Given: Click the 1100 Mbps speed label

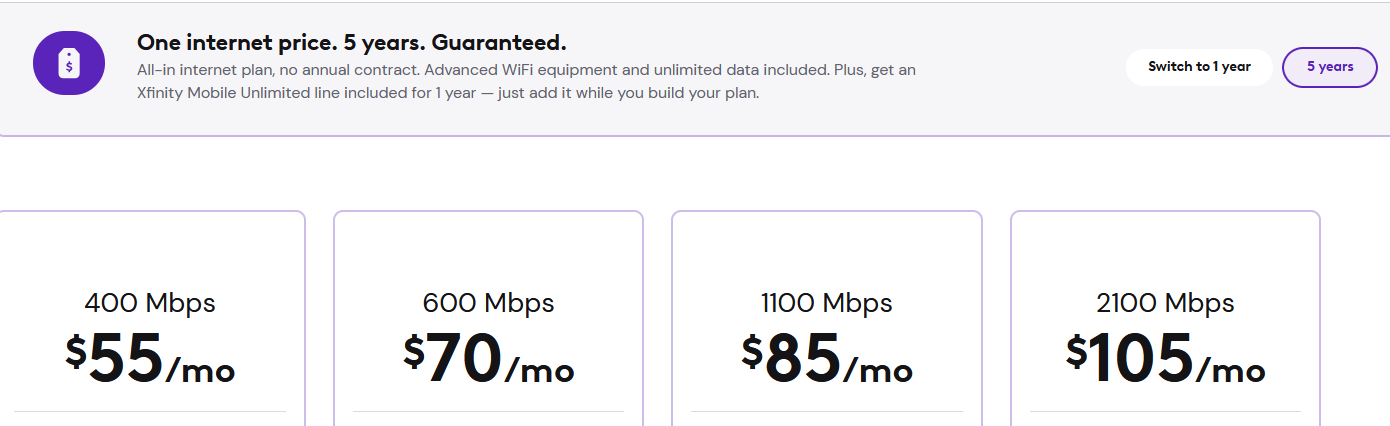Looking at the screenshot, I should [x=827, y=302].
